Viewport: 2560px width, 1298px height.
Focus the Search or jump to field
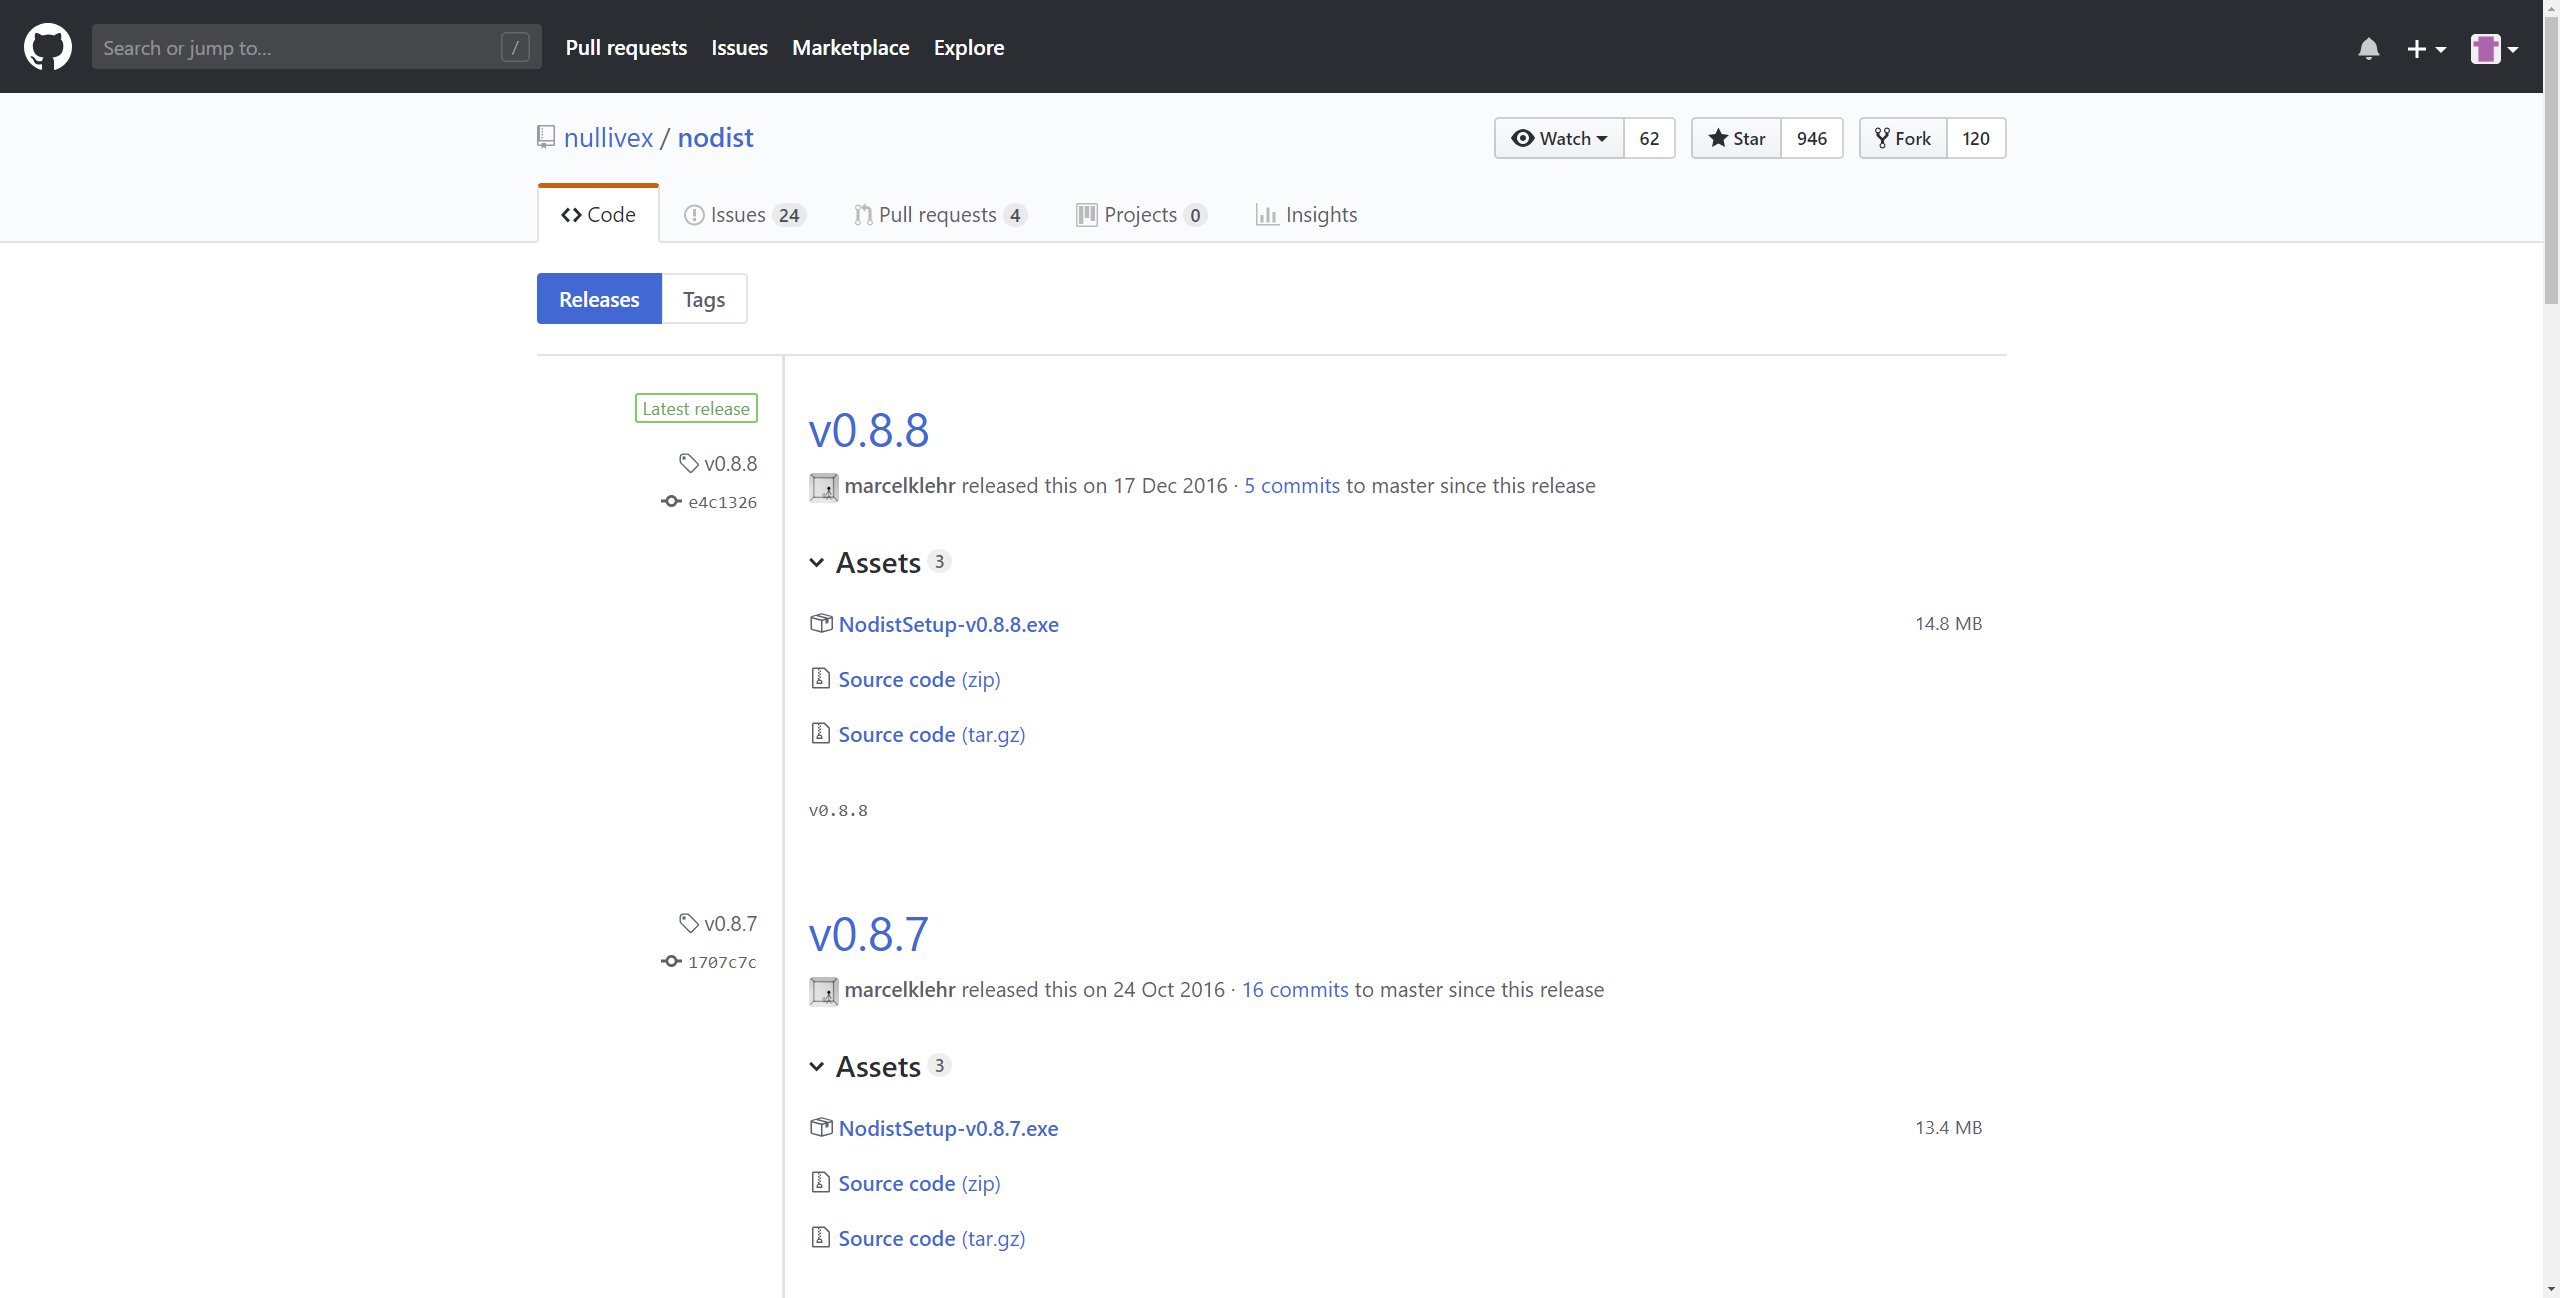(316, 47)
